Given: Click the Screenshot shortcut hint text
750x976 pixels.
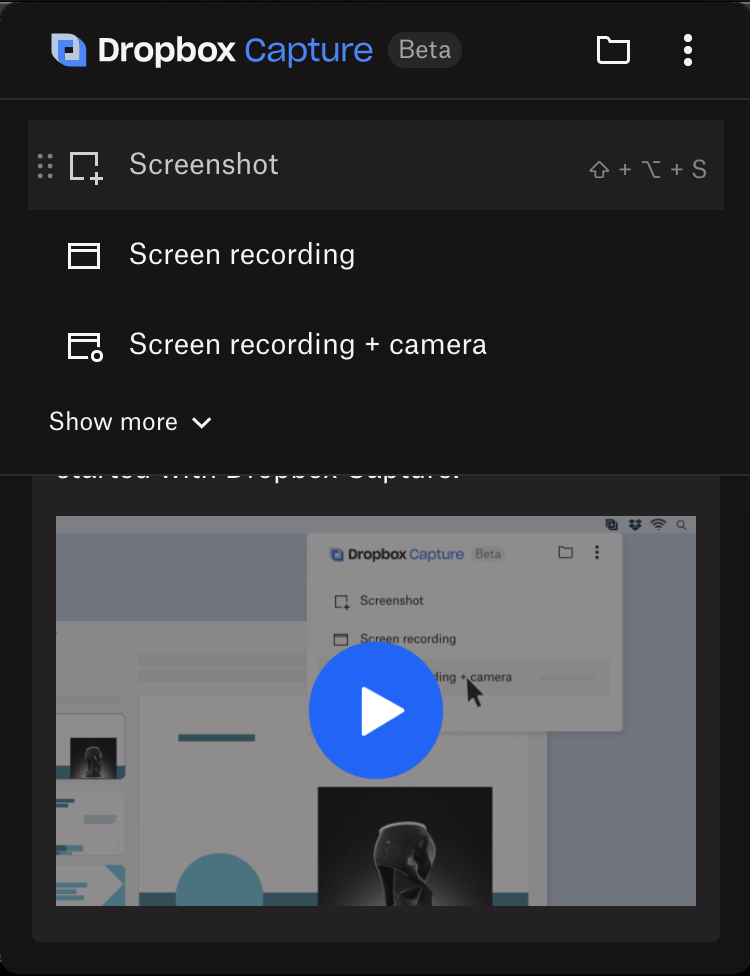Looking at the screenshot, I should (x=647, y=169).
